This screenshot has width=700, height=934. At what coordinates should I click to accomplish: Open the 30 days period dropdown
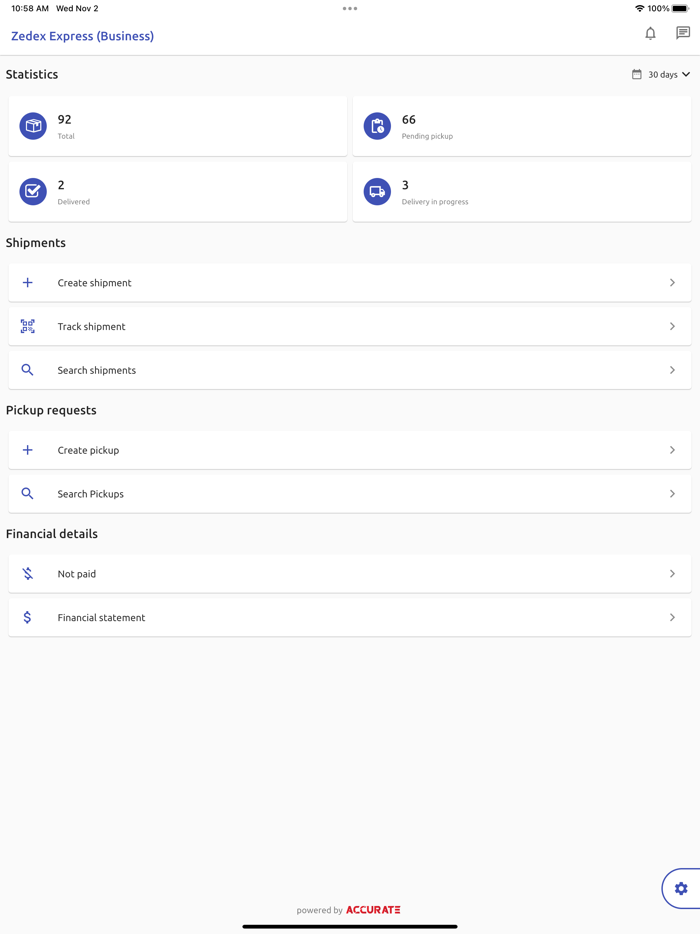tap(661, 75)
